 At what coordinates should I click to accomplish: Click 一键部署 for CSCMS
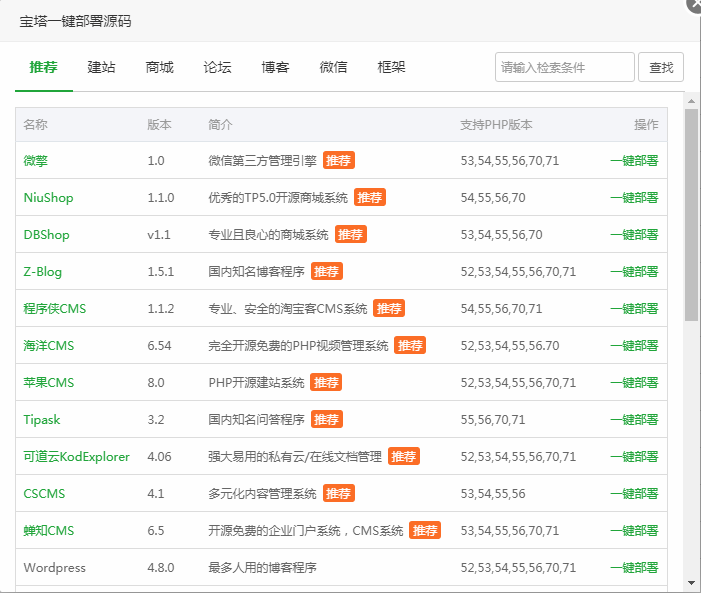tap(634, 494)
